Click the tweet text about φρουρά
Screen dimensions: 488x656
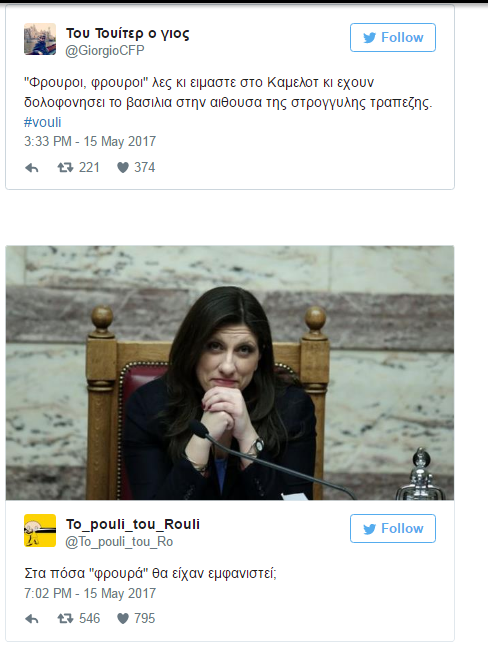tap(150, 573)
